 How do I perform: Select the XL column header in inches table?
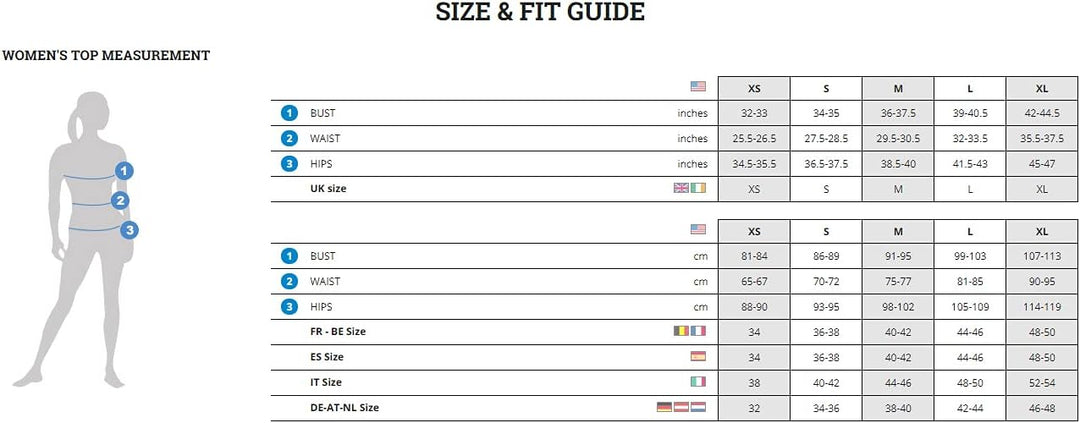click(x=1042, y=88)
